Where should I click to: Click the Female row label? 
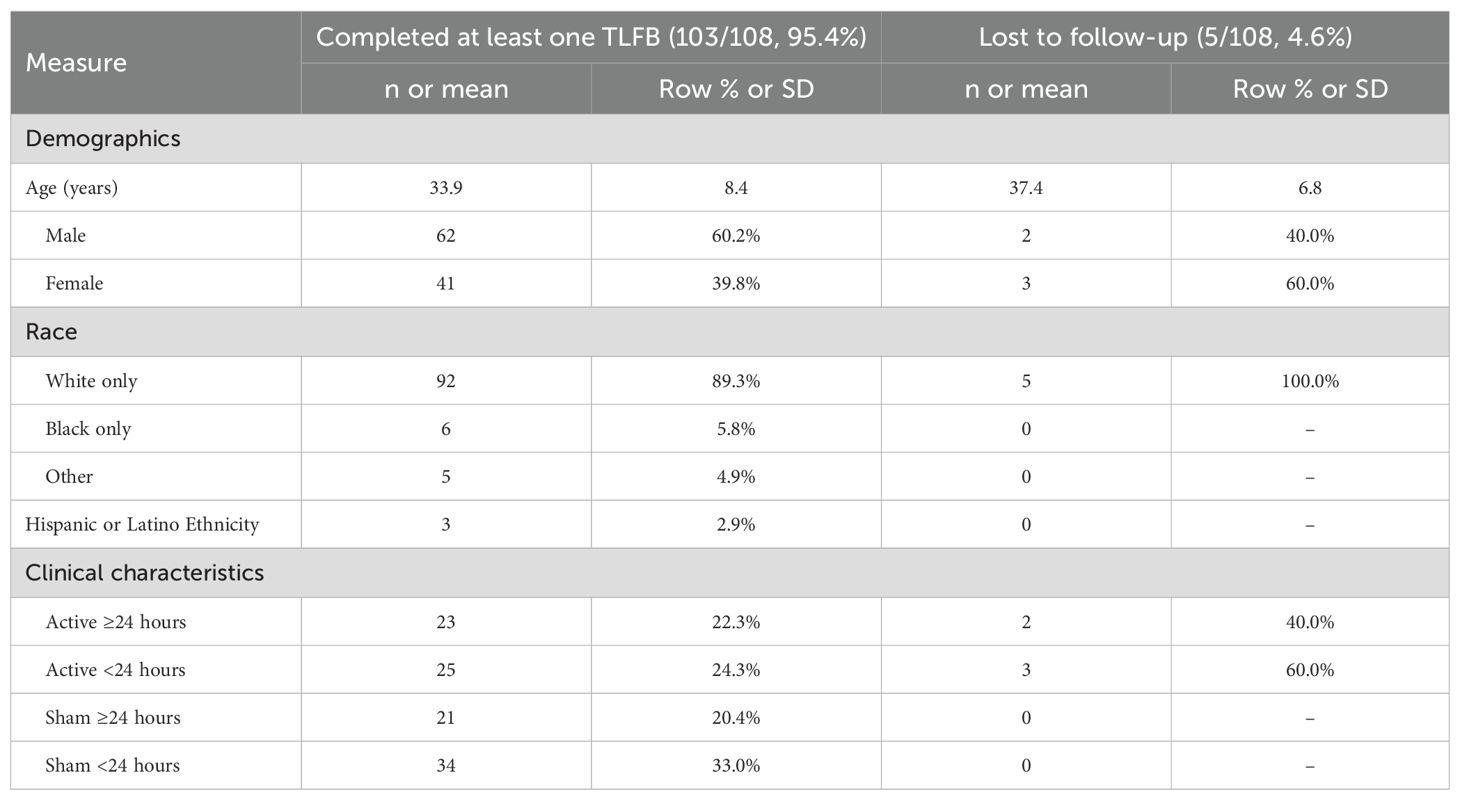coord(74,284)
